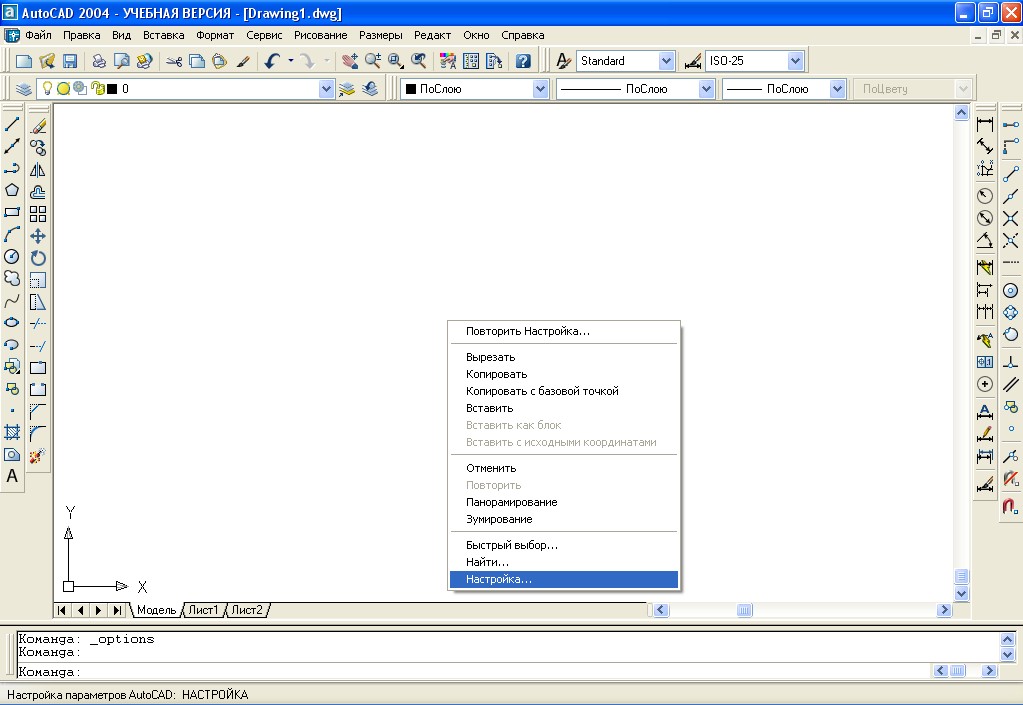The image size is (1023, 705).
Task: Open the Layer Properties Manager icon
Action: [x=23, y=89]
